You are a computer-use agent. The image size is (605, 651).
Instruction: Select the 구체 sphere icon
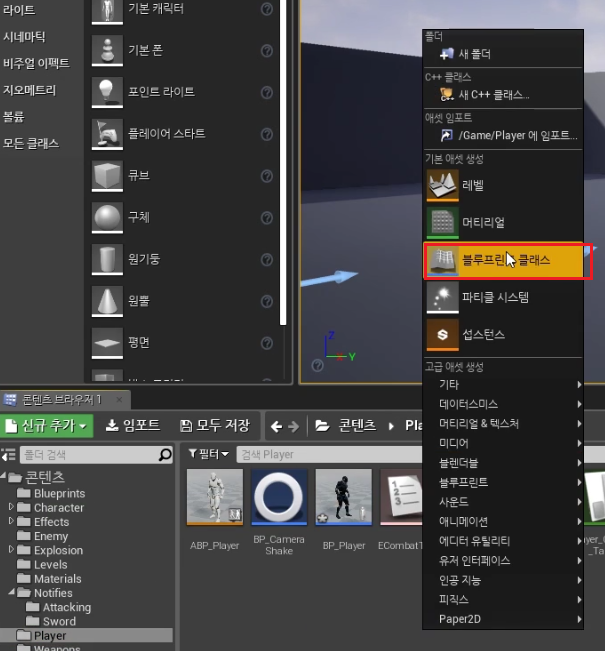click(107, 218)
